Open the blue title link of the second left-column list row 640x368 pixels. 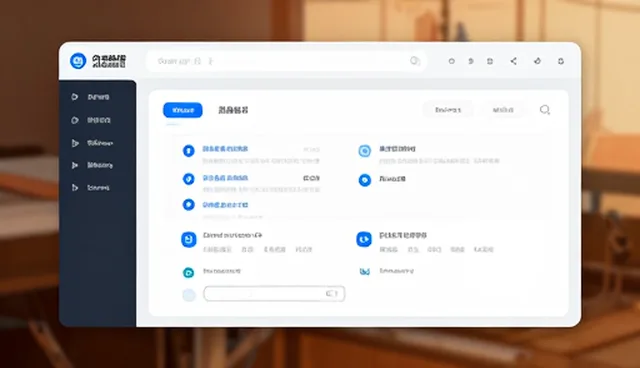[225, 178]
